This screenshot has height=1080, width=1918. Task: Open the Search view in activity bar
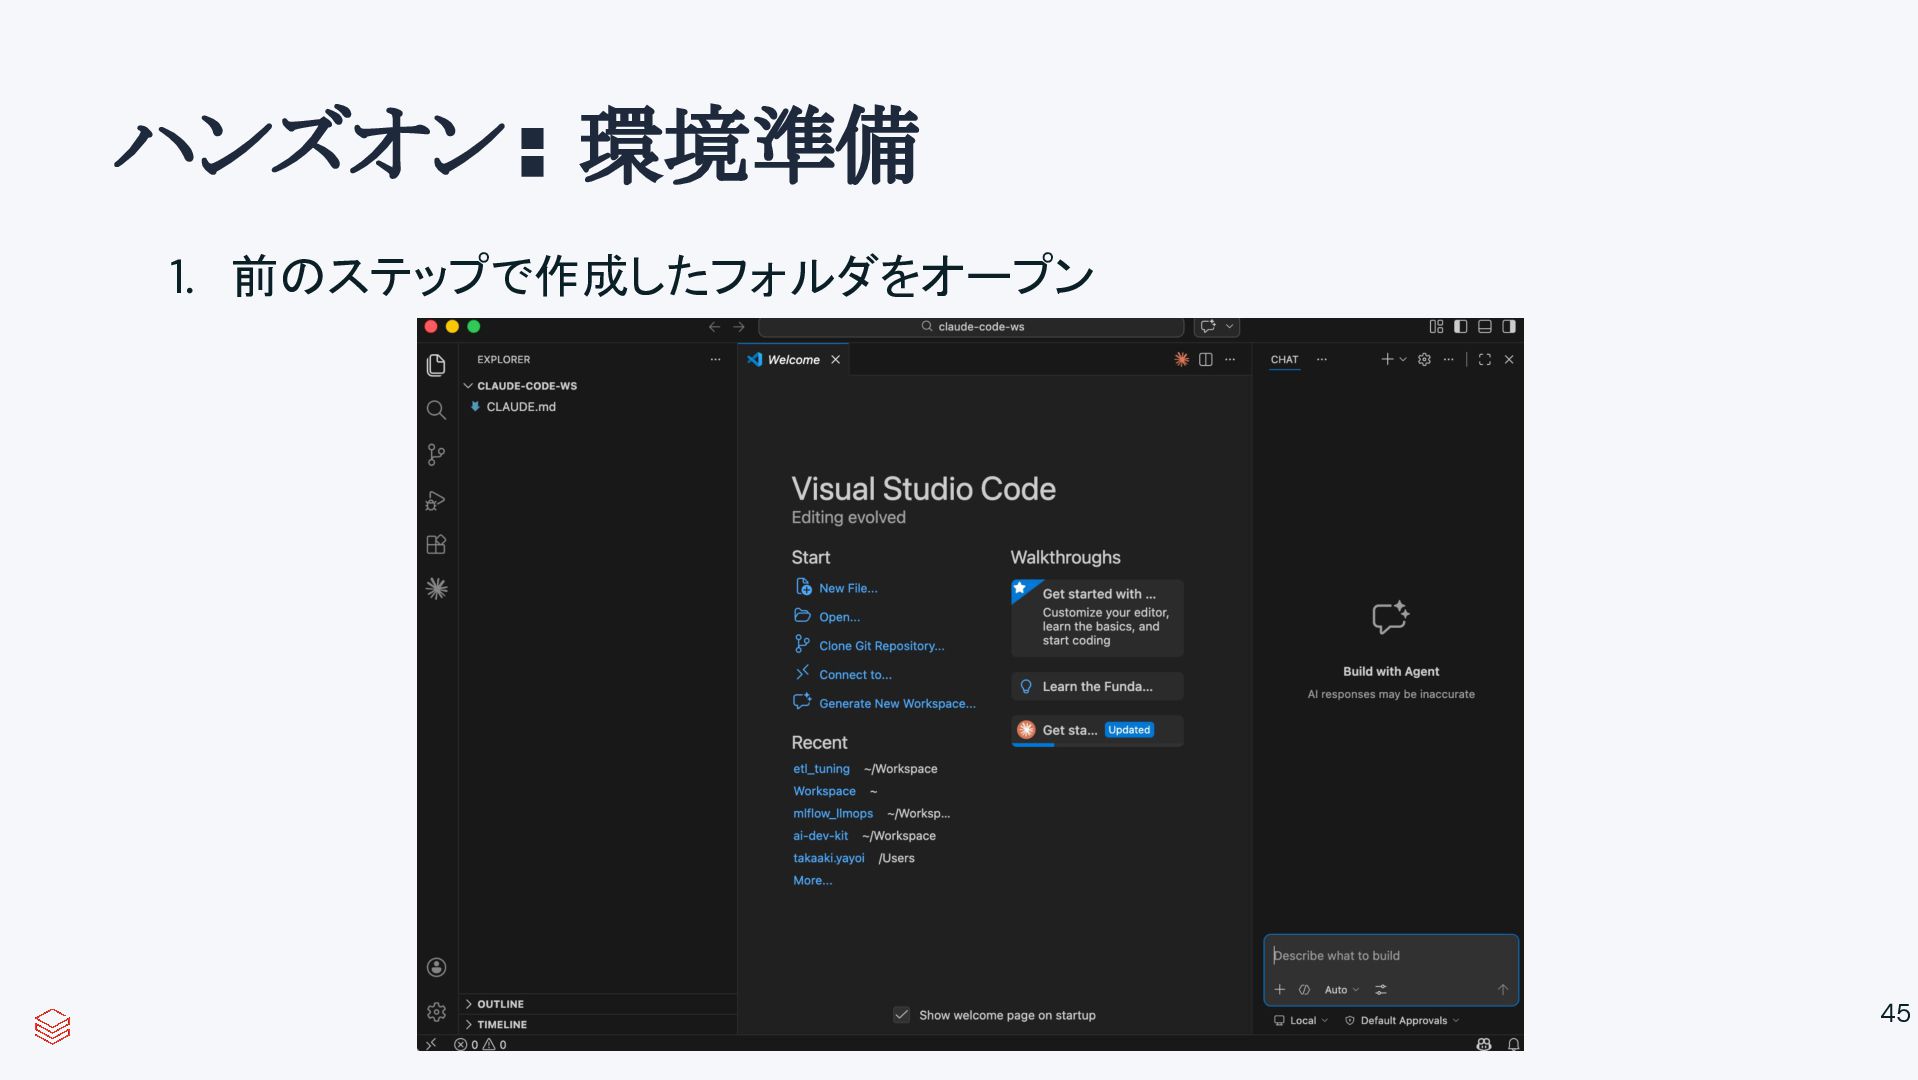[436, 410]
